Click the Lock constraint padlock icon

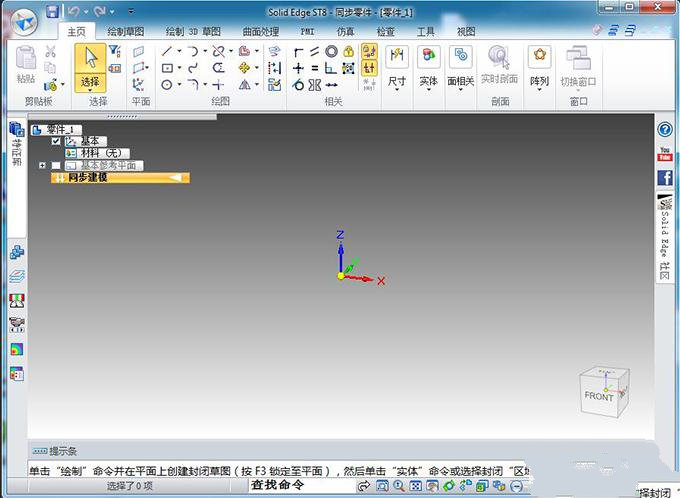click(348, 52)
